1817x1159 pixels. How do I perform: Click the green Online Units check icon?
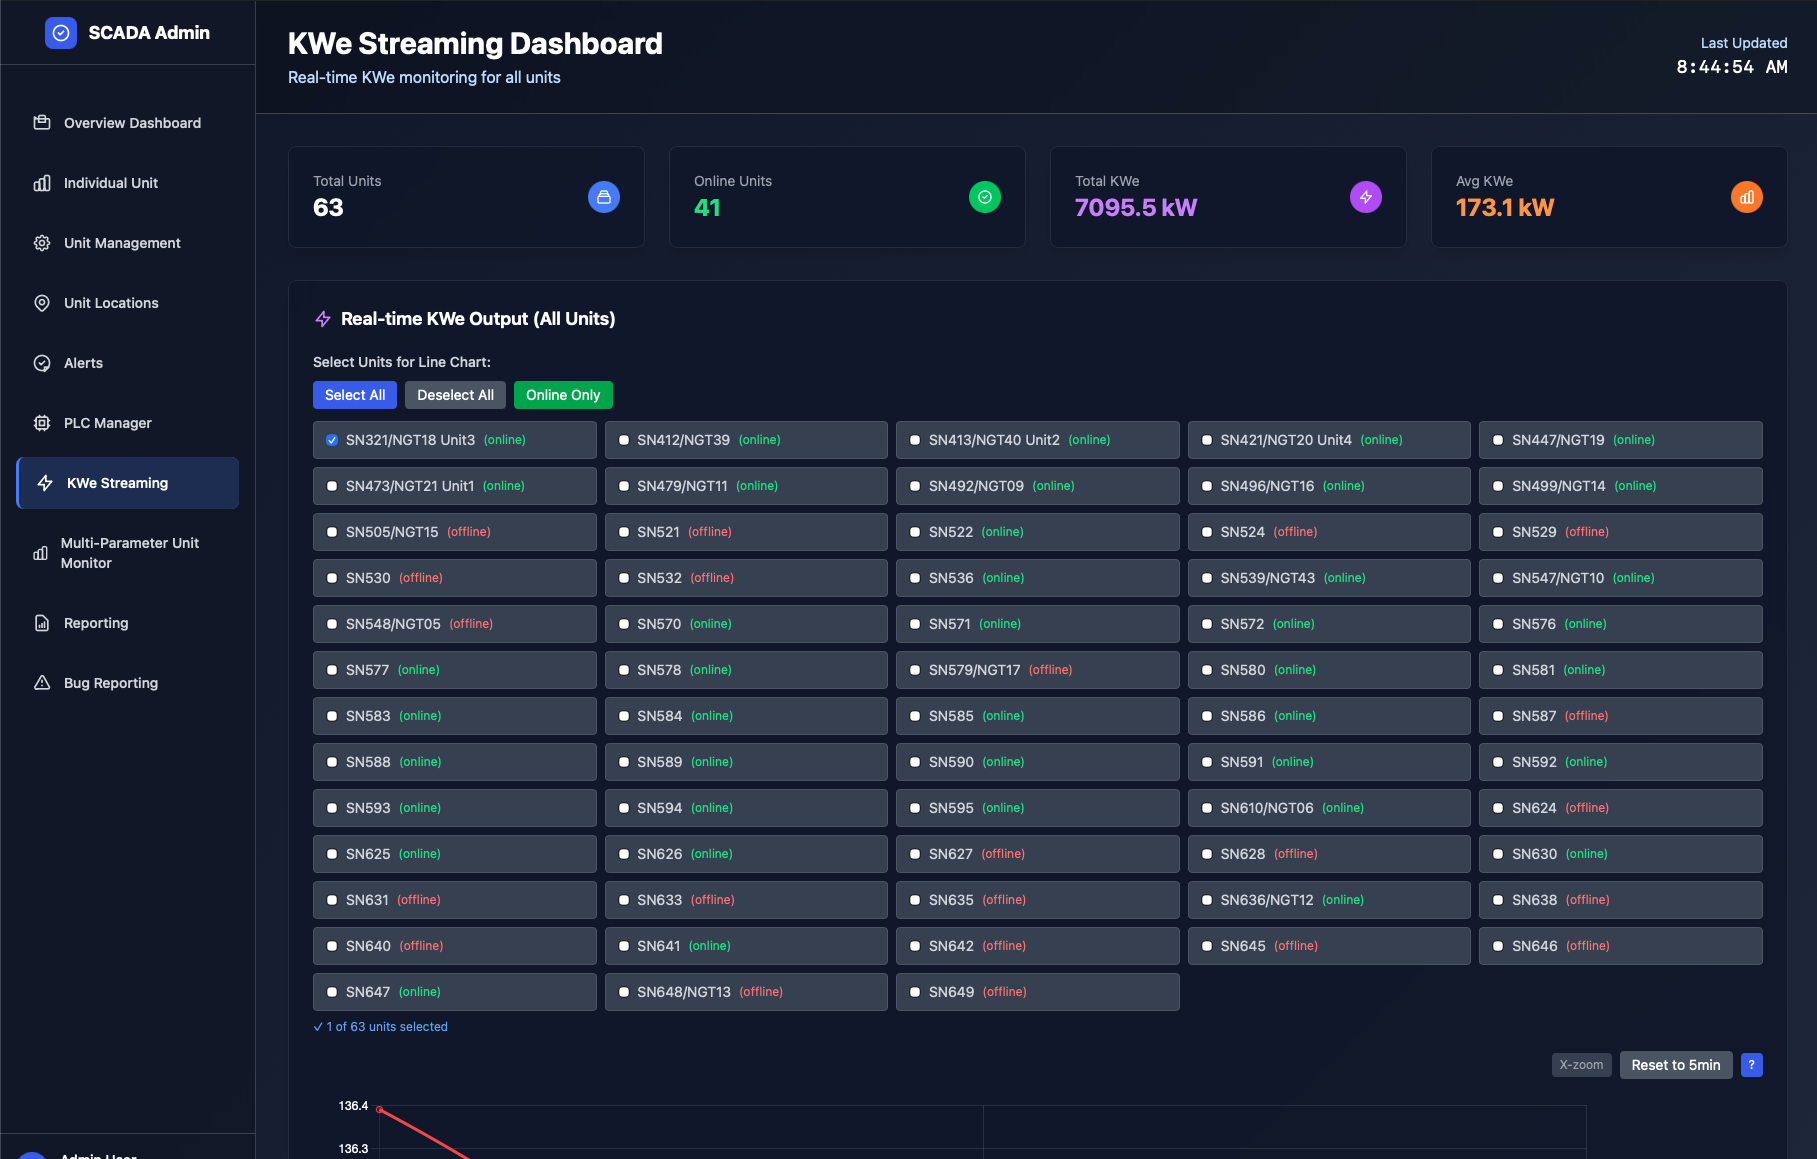click(x=985, y=197)
